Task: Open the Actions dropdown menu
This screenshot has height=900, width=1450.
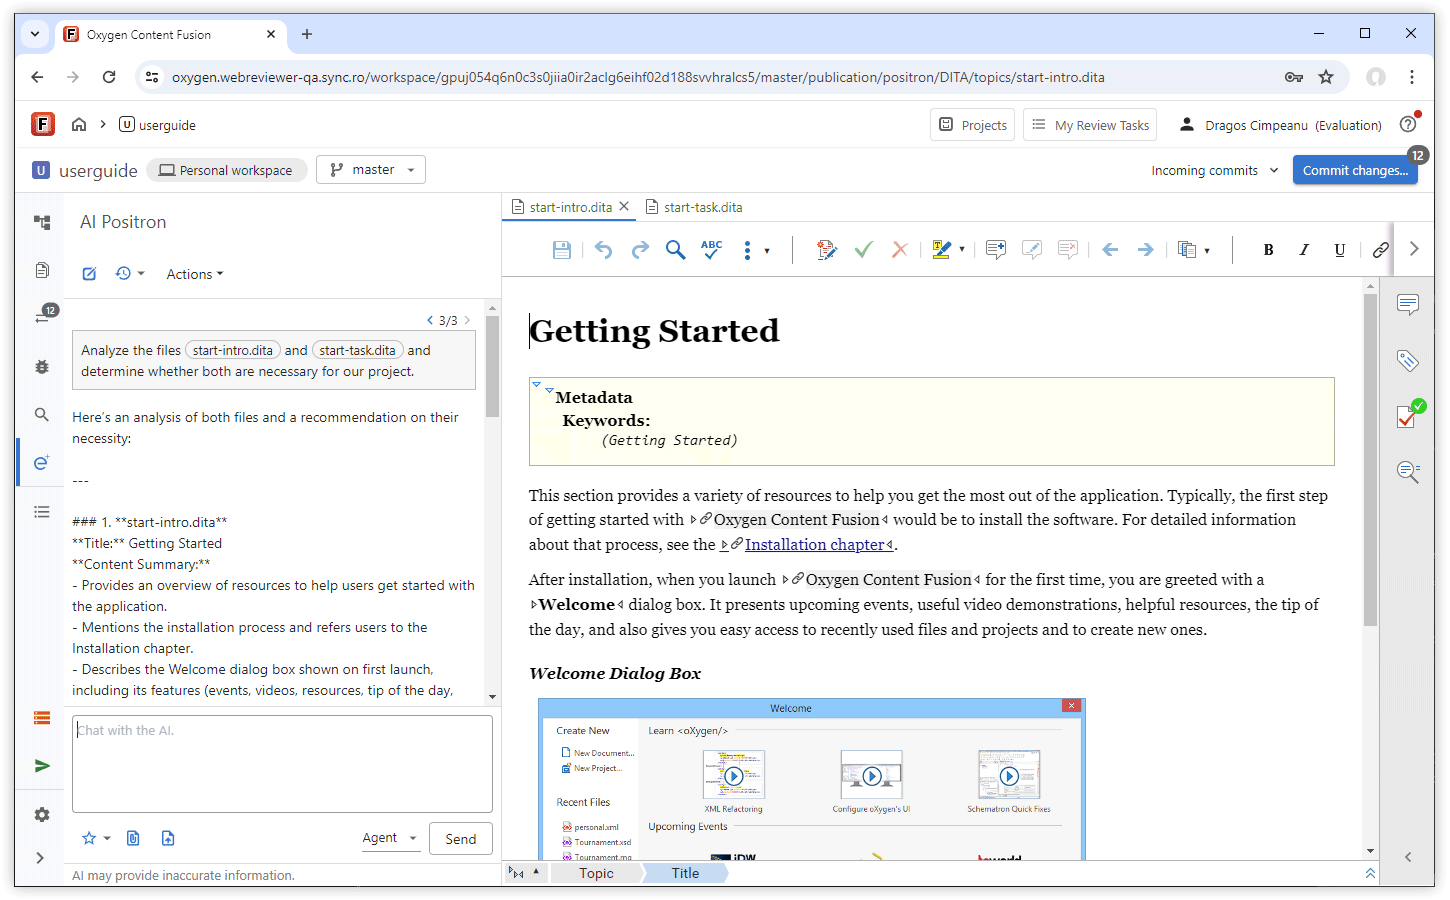Action: (x=195, y=274)
